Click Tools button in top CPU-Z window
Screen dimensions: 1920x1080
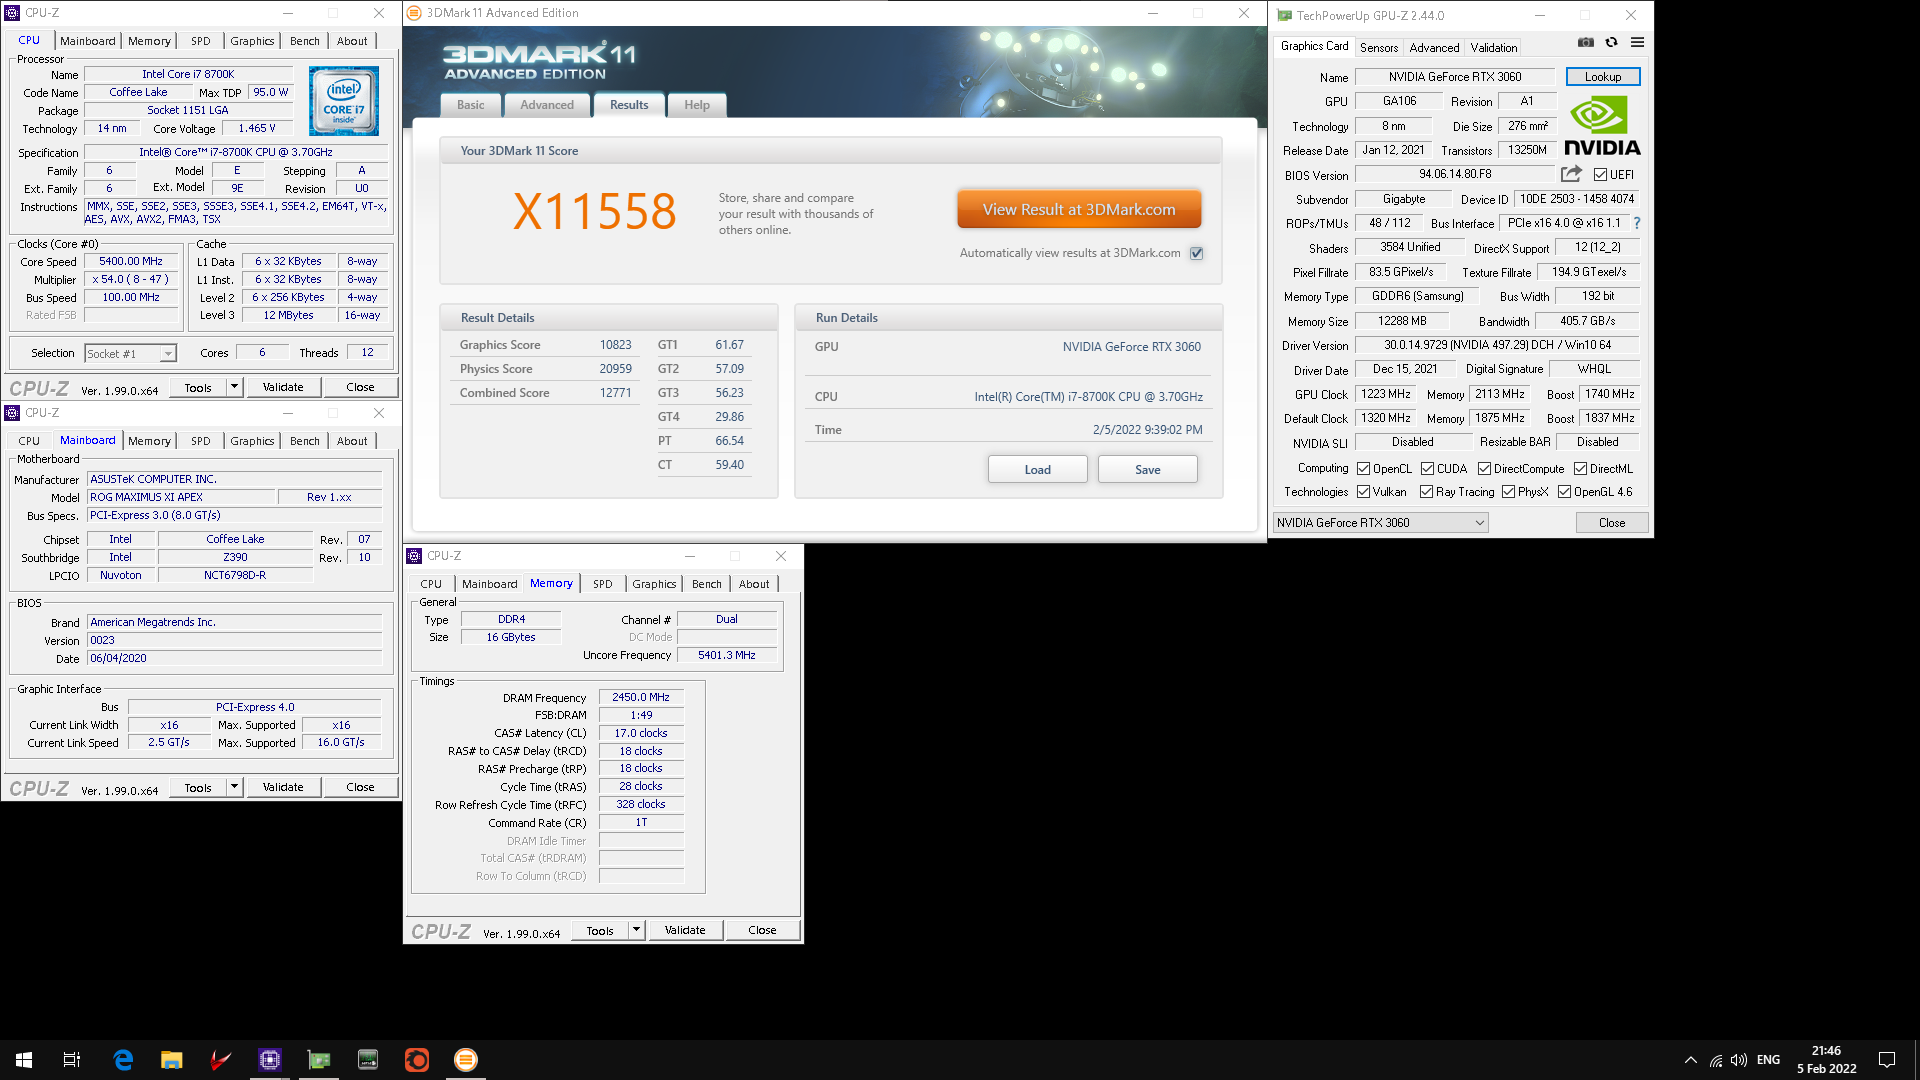pos(198,387)
